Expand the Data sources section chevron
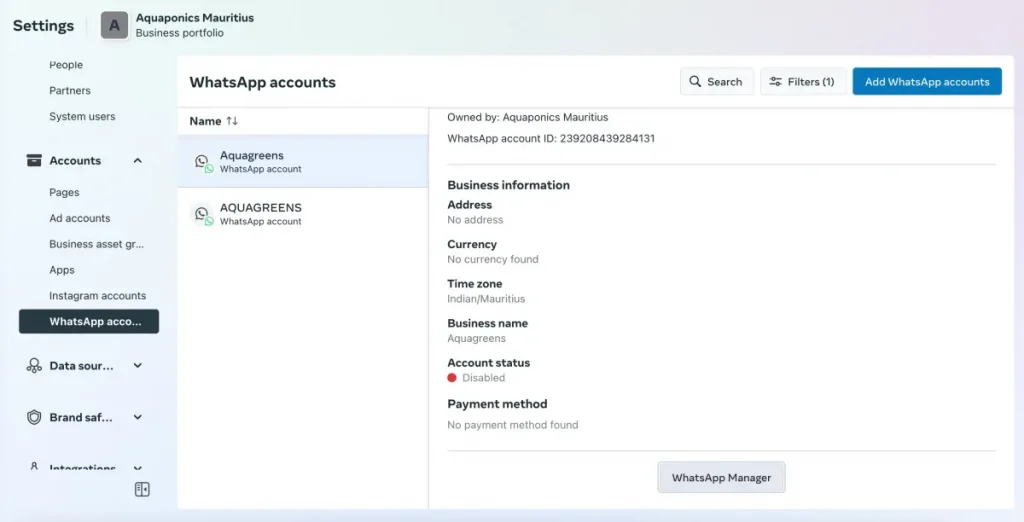 click(x=138, y=366)
